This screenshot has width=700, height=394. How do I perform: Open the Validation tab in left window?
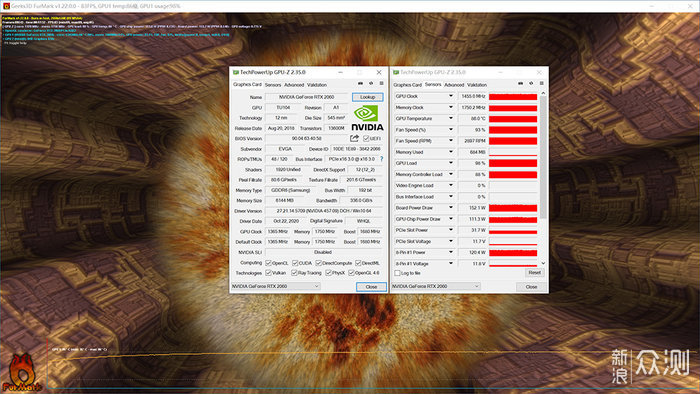(x=317, y=85)
